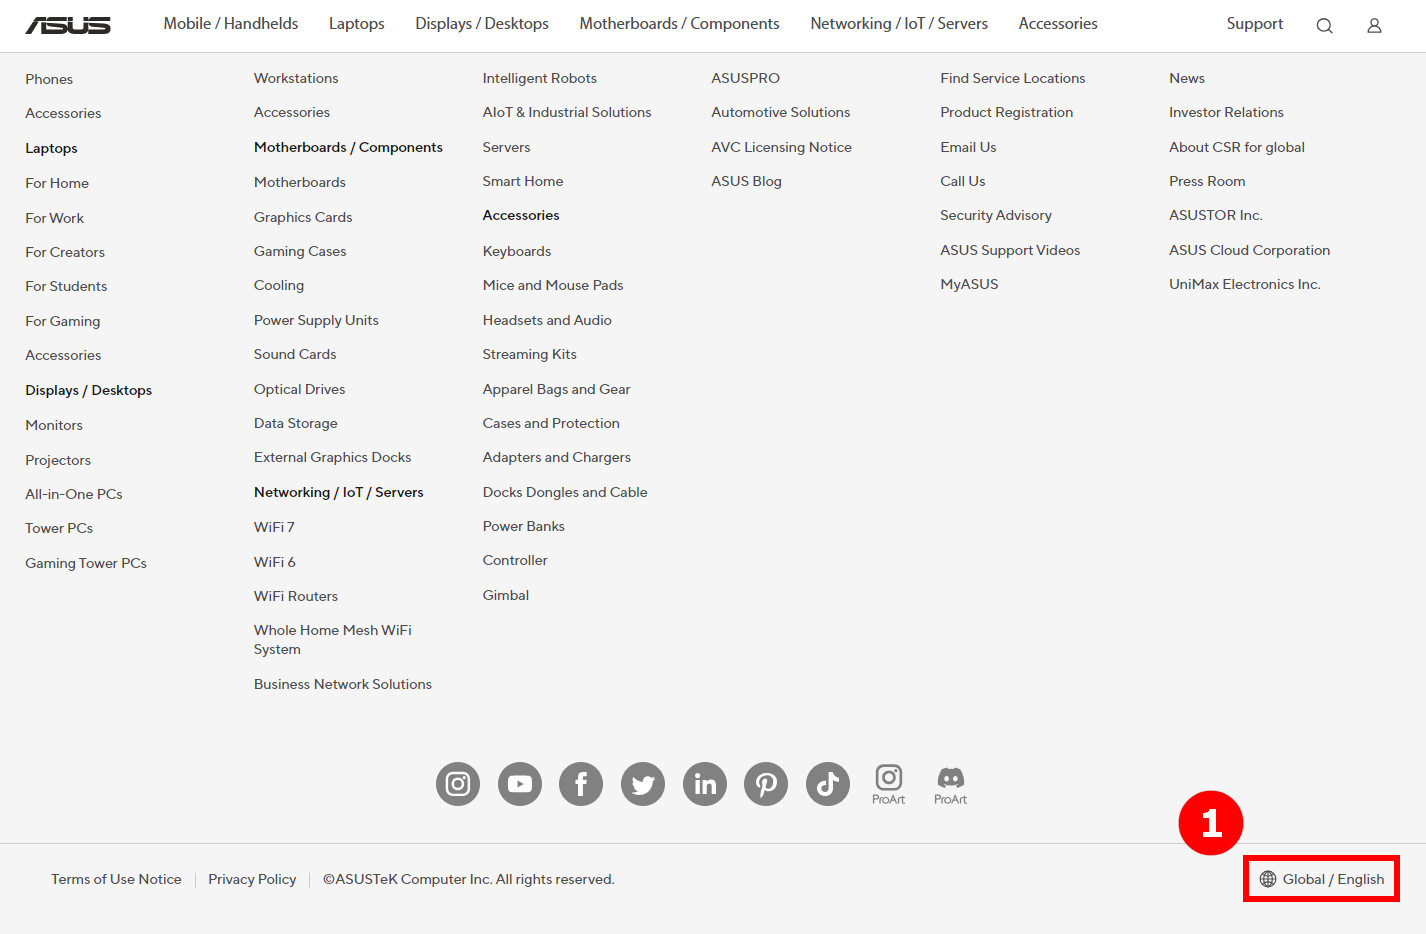Open Product Registration link
The width and height of the screenshot is (1426, 934).
1007,112
